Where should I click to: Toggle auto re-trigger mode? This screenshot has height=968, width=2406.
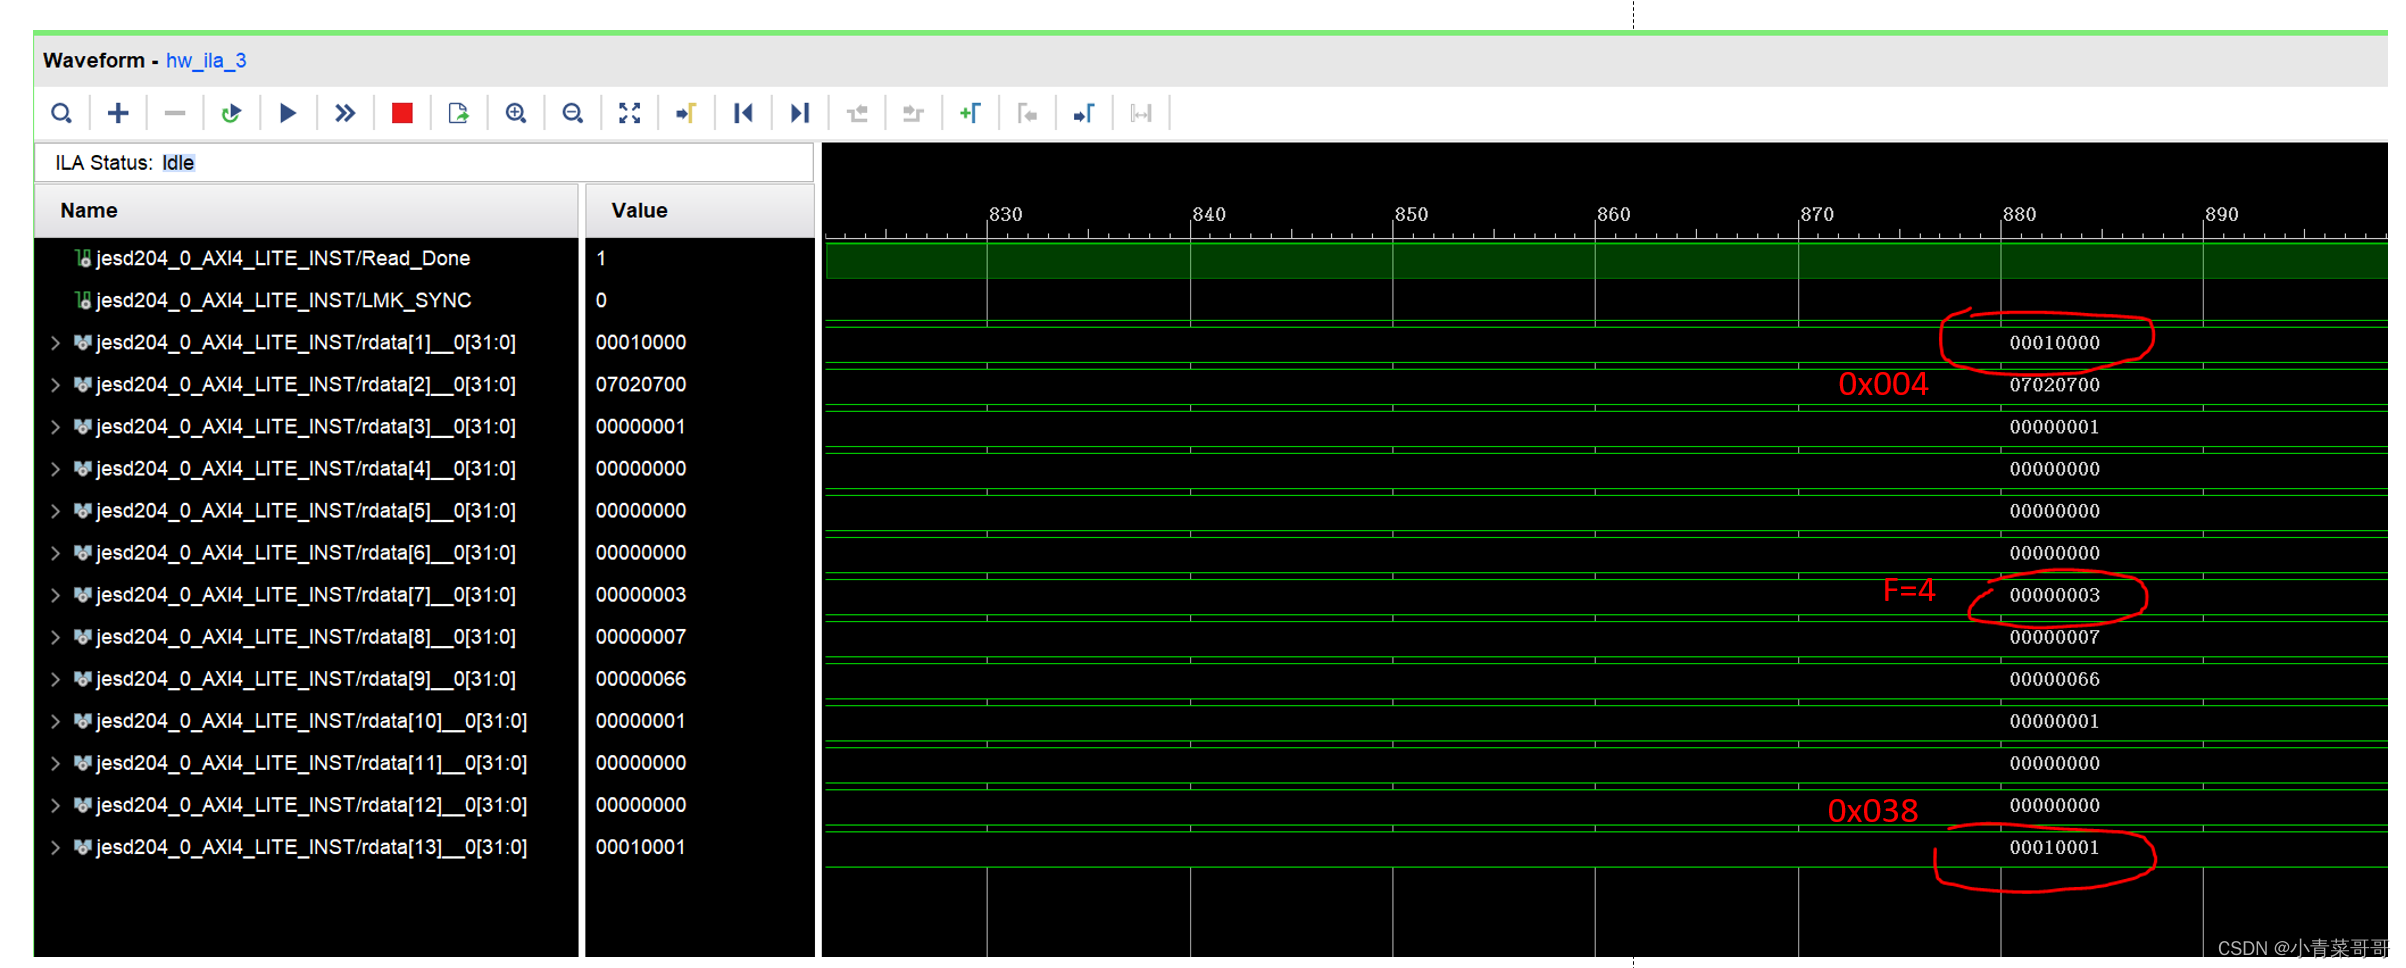(231, 113)
